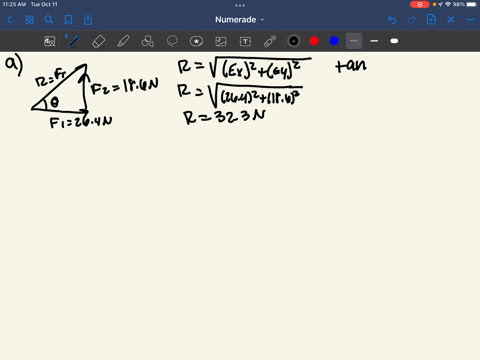Open the thumbnails grid view

click(x=29, y=20)
